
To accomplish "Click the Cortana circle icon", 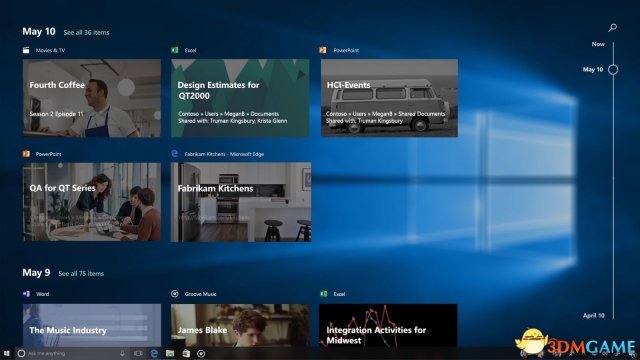I will tap(22, 353).
